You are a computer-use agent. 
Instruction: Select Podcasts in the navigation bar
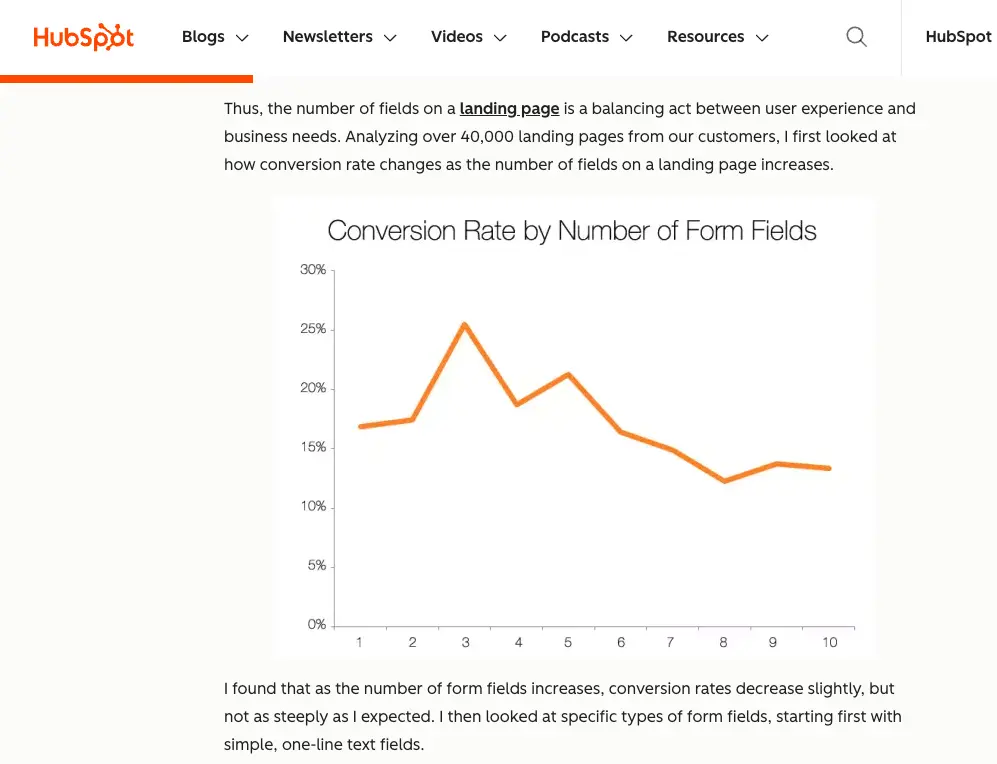coord(574,37)
